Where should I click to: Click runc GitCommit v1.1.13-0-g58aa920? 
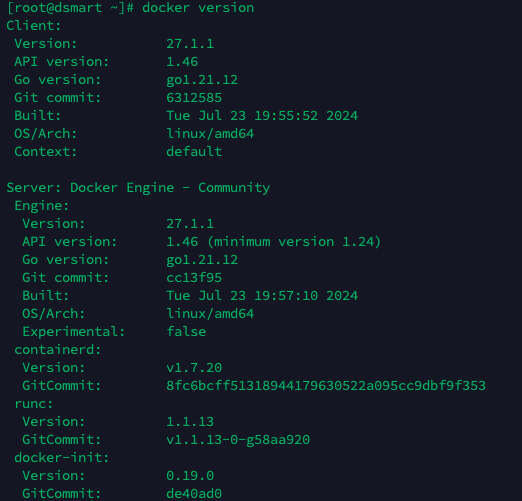coord(238,440)
